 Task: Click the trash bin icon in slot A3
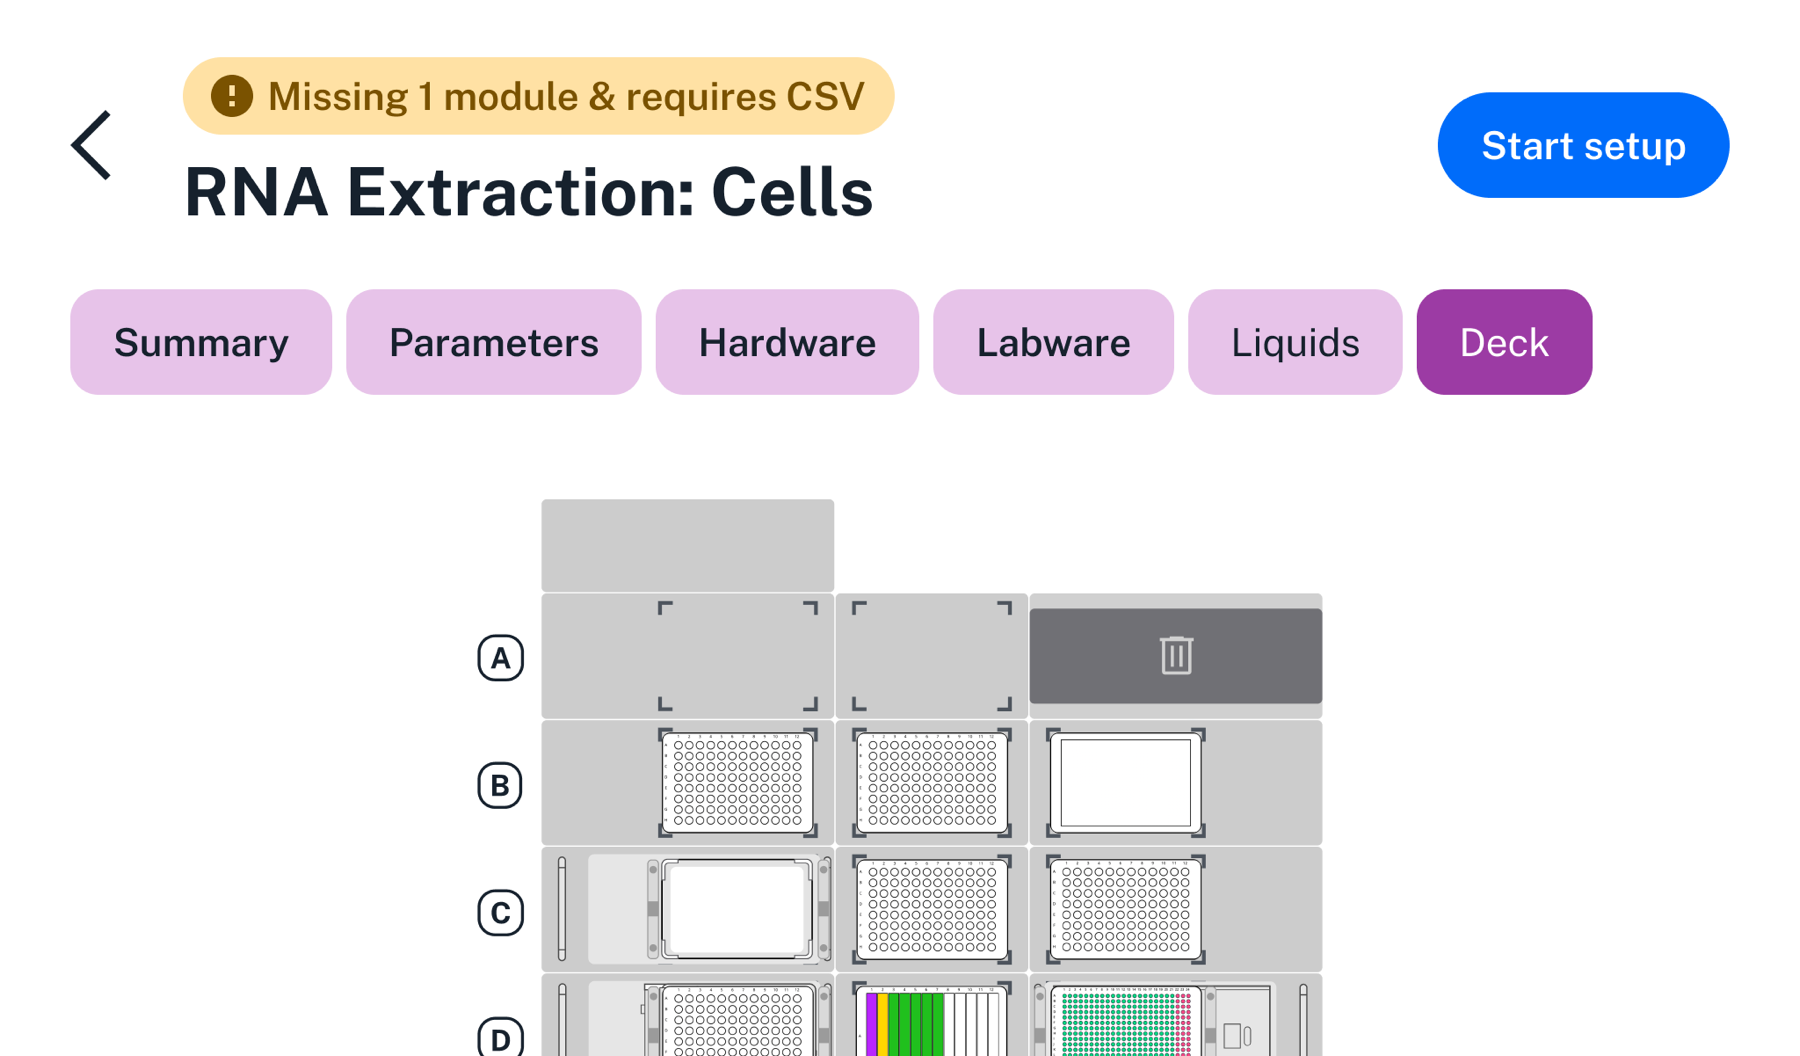(1175, 655)
